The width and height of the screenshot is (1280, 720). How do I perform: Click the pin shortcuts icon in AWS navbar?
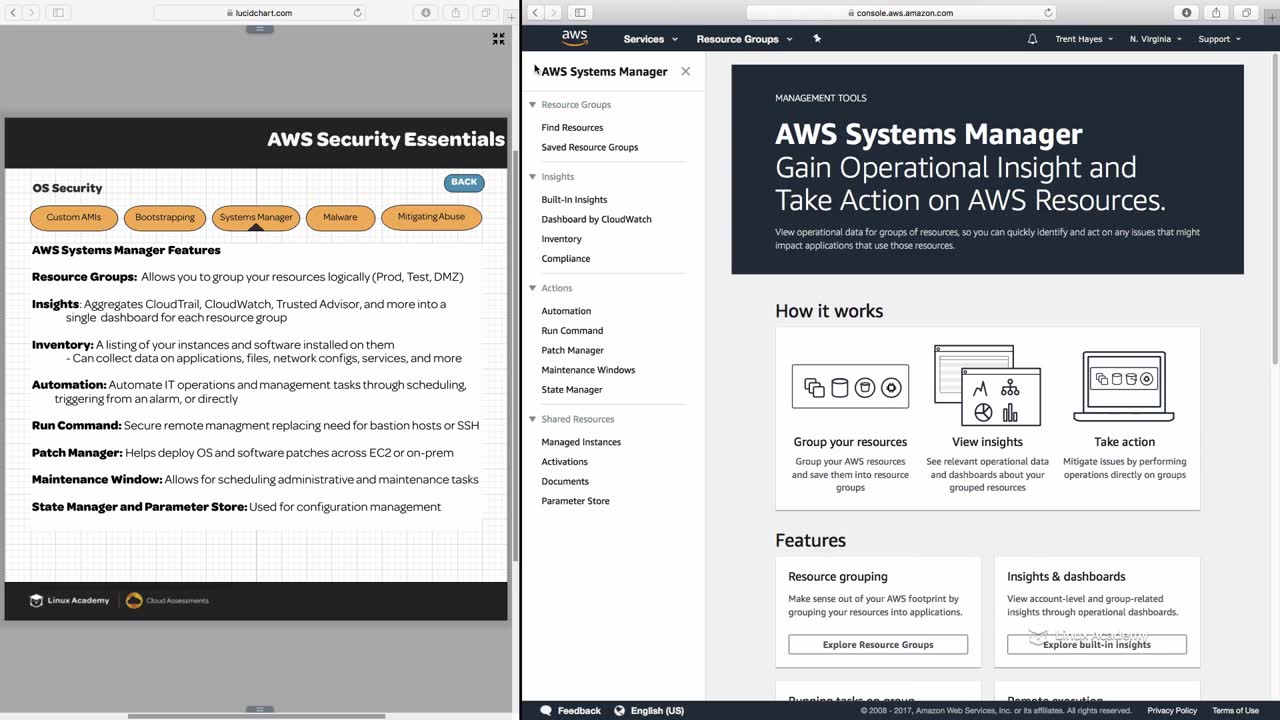(817, 39)
